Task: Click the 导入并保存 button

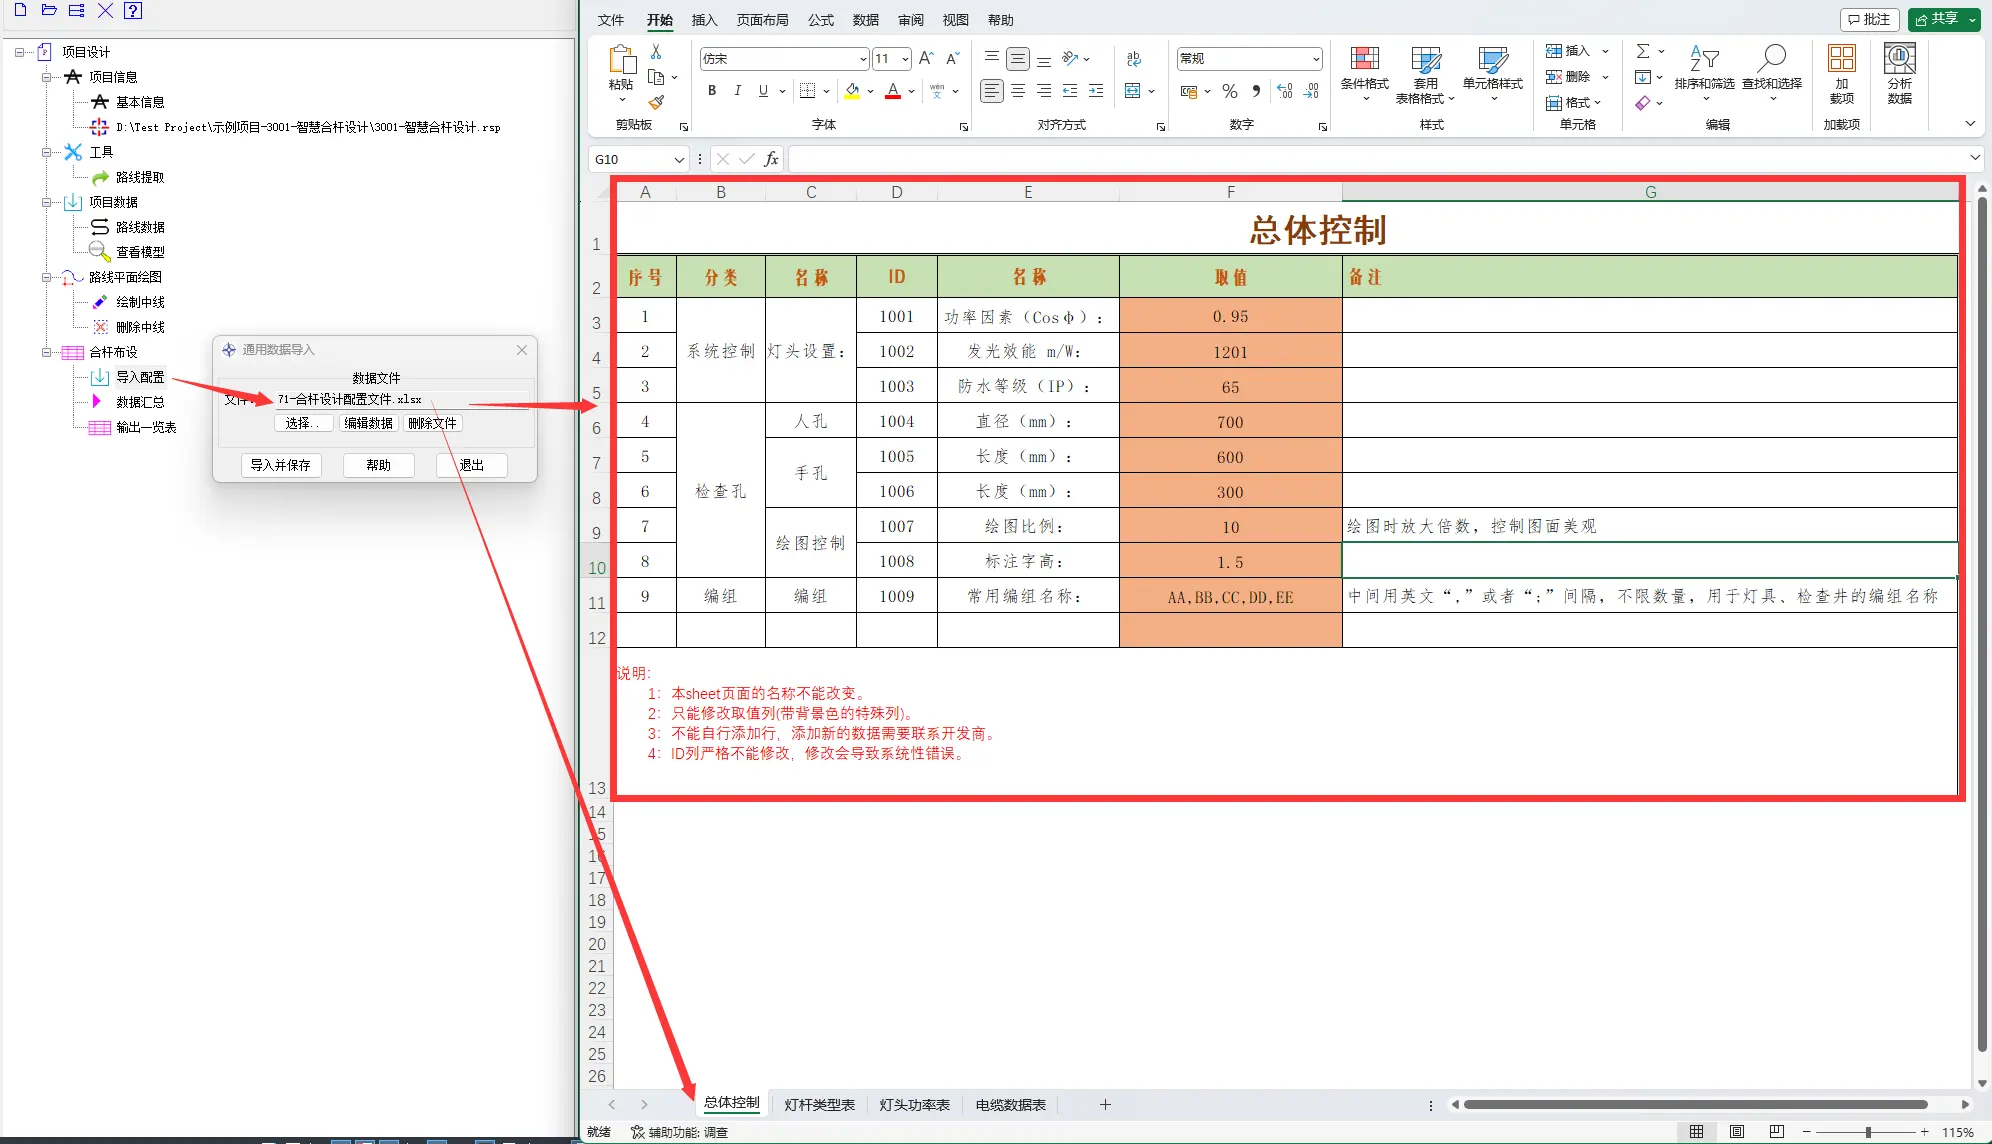Action: click(x=281, y=465)
